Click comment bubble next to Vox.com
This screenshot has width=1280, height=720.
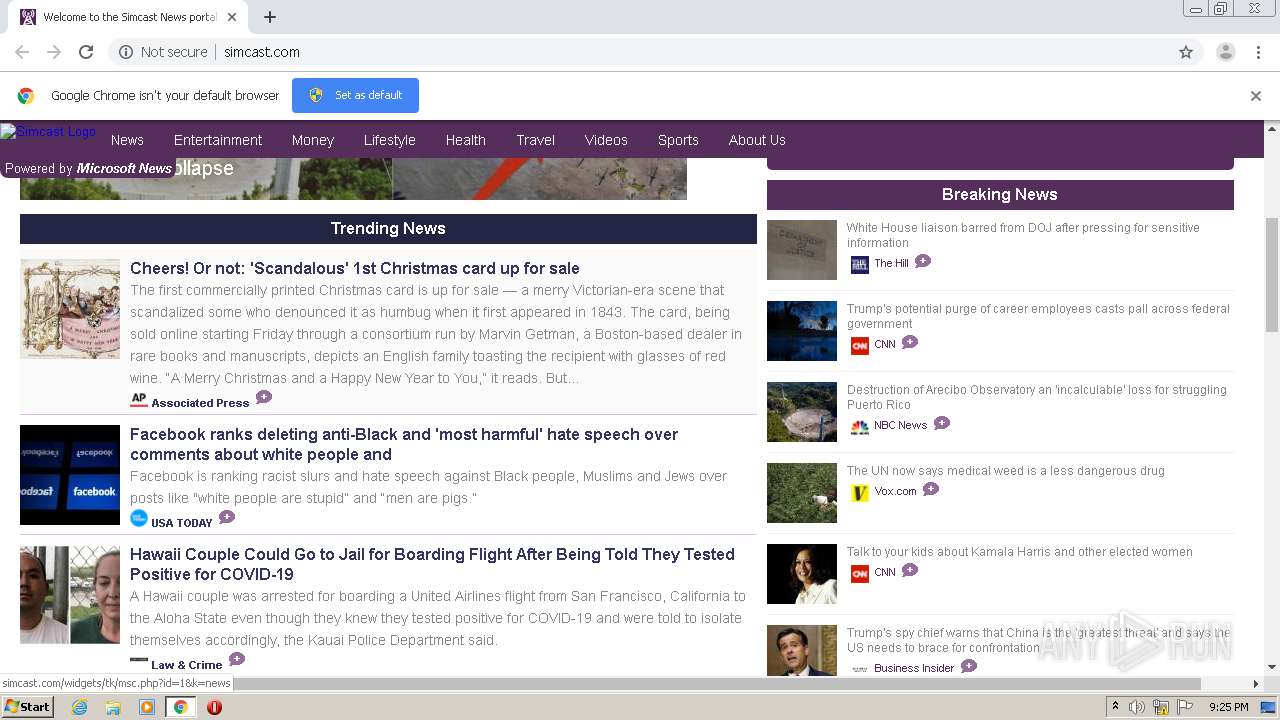coord(930,489)
